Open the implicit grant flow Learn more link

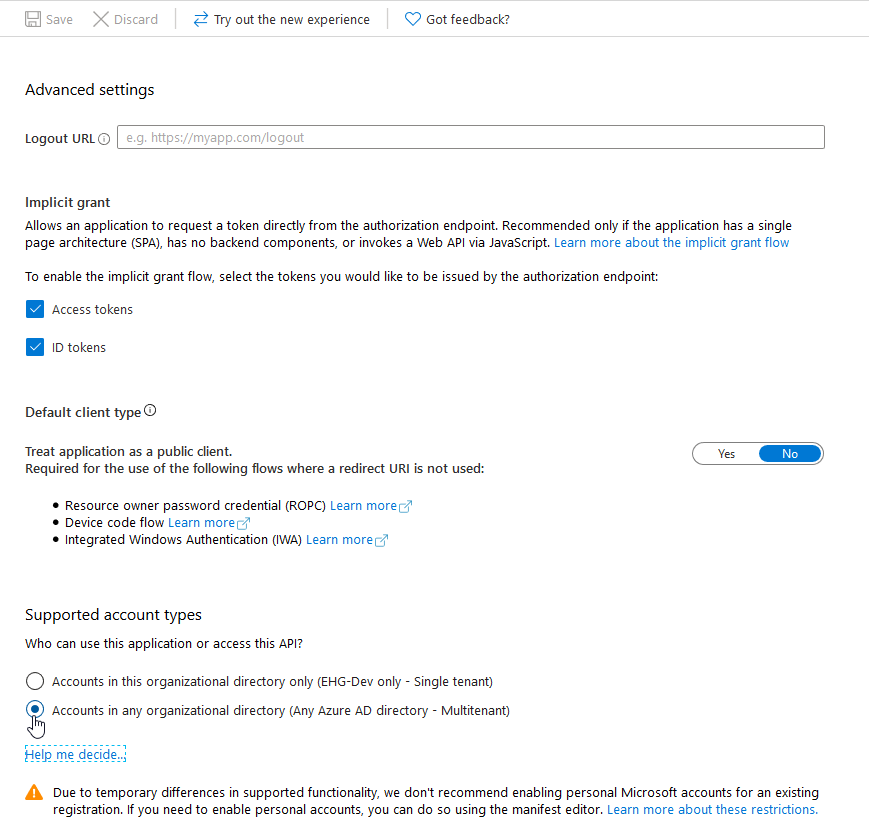point(671,242)
